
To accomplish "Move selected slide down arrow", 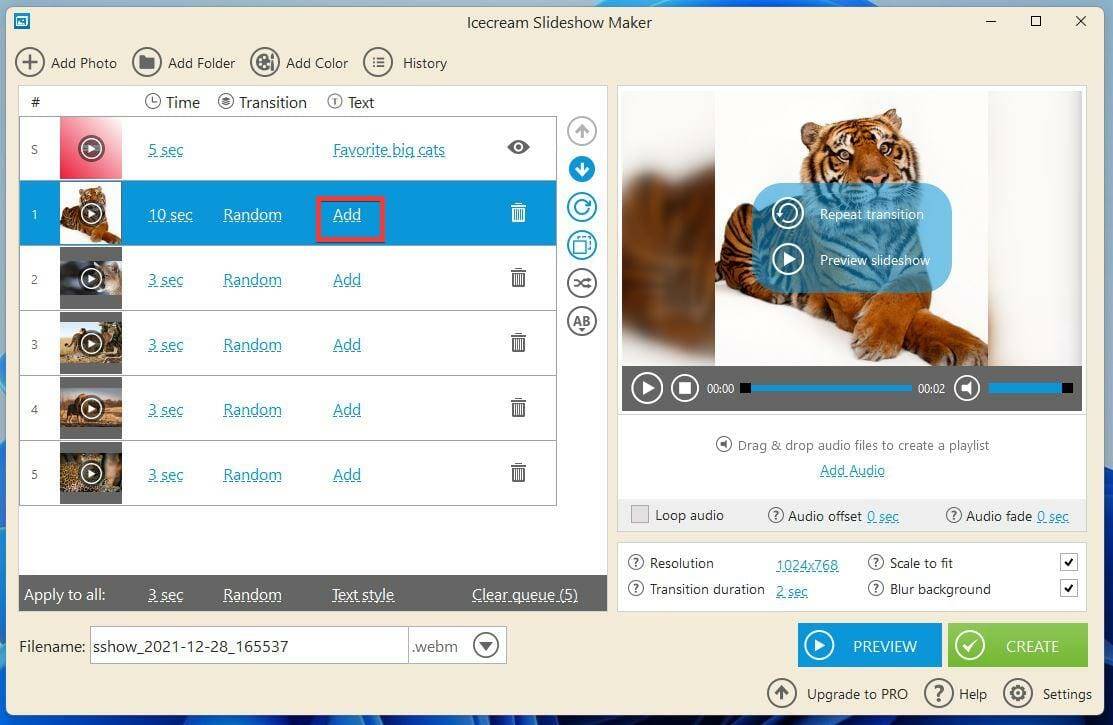I will pos(582,169).
